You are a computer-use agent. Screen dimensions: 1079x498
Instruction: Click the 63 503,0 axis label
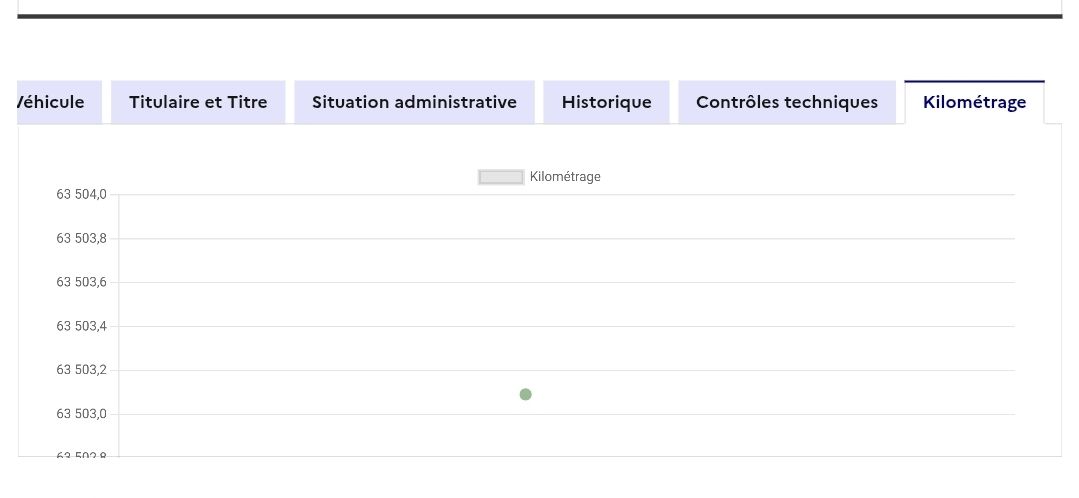click(x=82, y=414)
